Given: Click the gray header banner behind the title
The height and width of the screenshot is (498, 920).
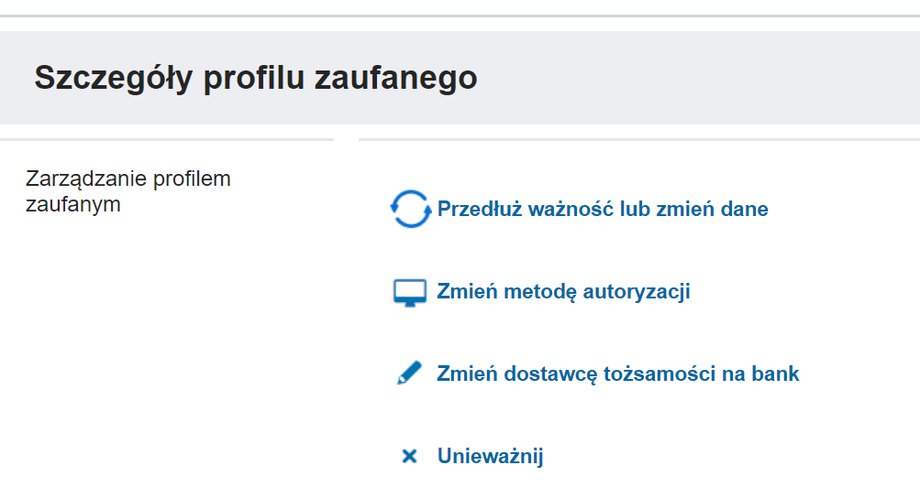Looking at the screenshot, I should [x=460, y=77].
